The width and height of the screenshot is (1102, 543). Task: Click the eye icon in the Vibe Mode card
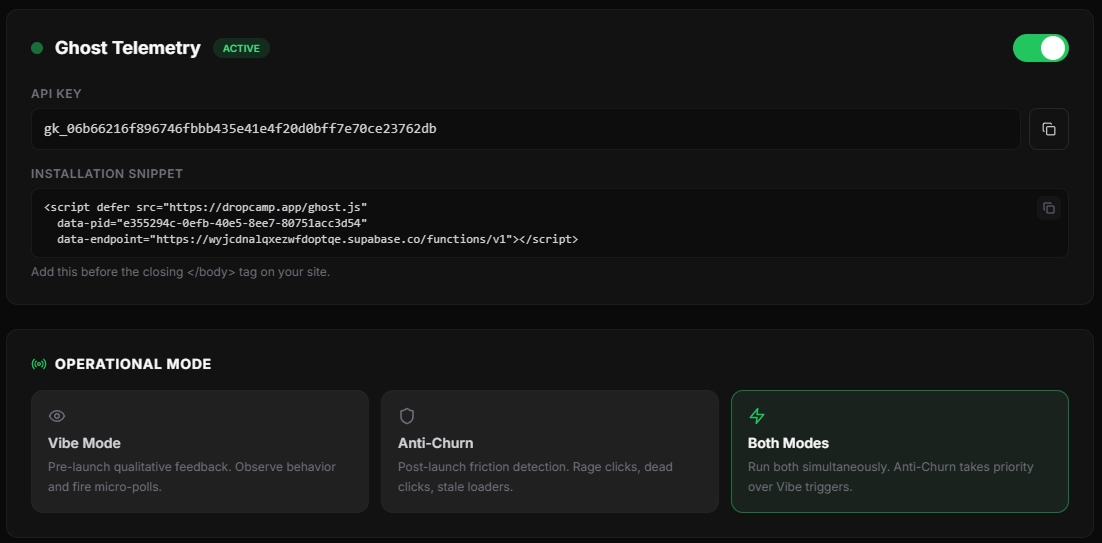pyautogui.click(x=57, y=416)
